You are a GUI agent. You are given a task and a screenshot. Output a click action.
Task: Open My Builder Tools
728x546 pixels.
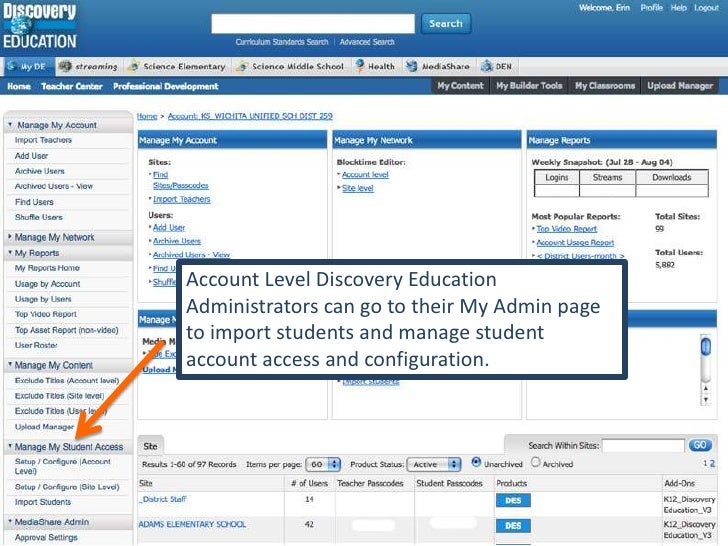pos(529,86)
